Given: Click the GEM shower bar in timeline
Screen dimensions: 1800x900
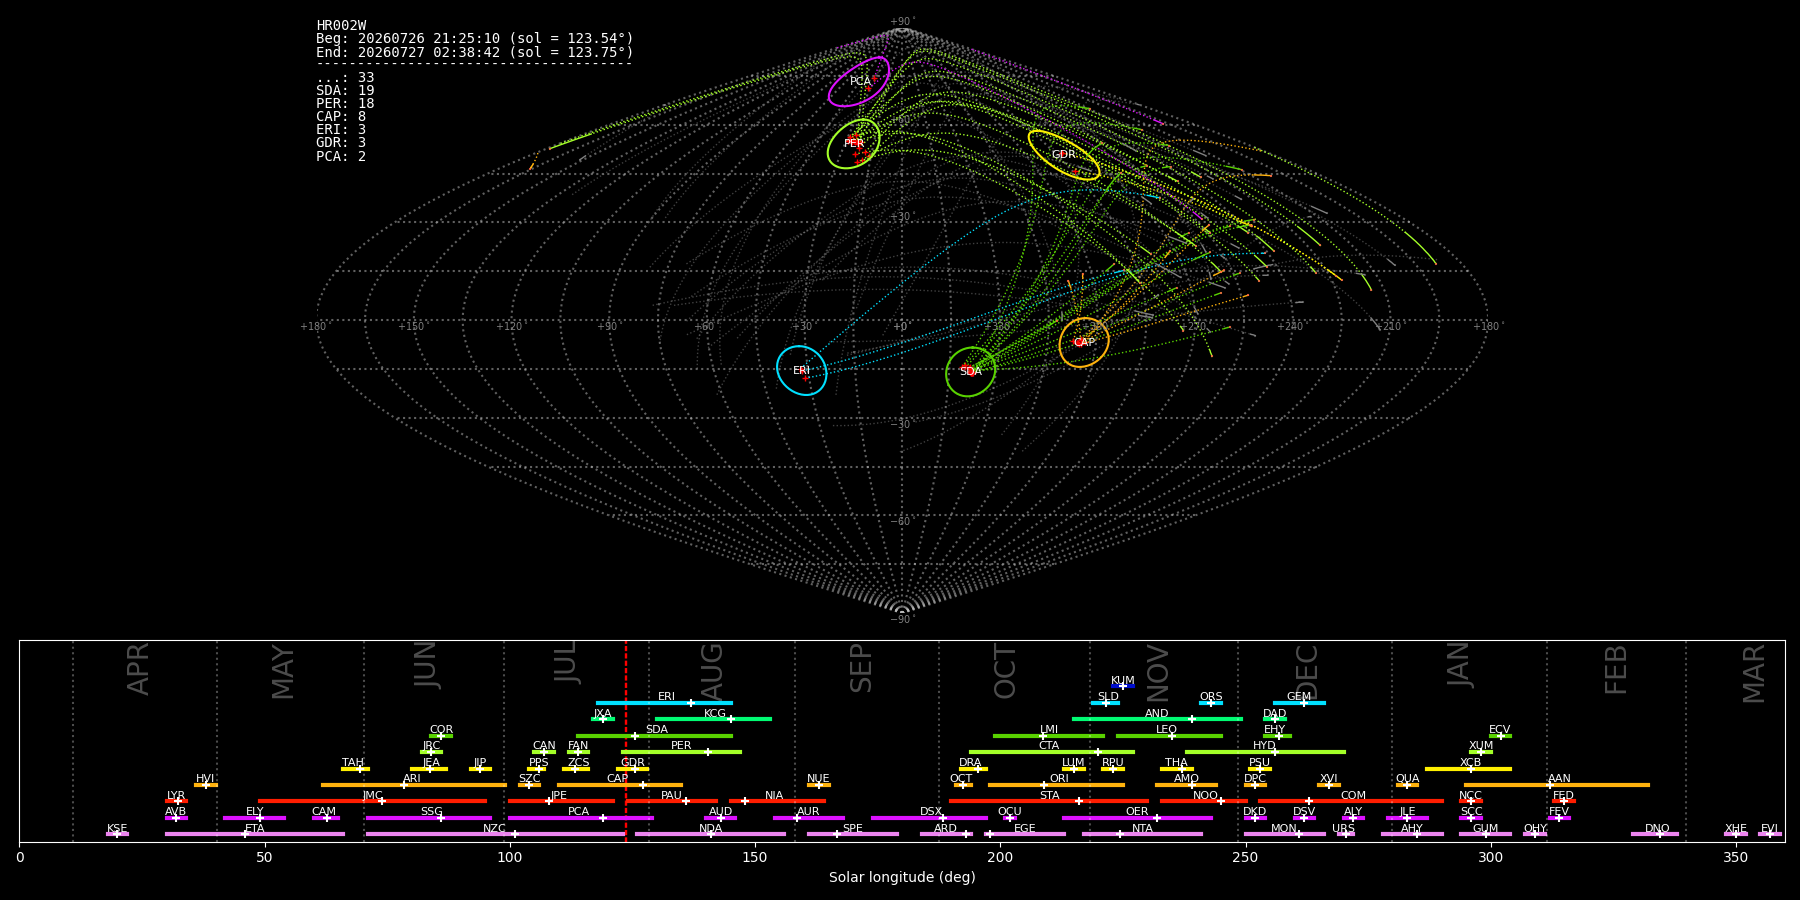Looking at the screenshot, I should [1299, 703].
